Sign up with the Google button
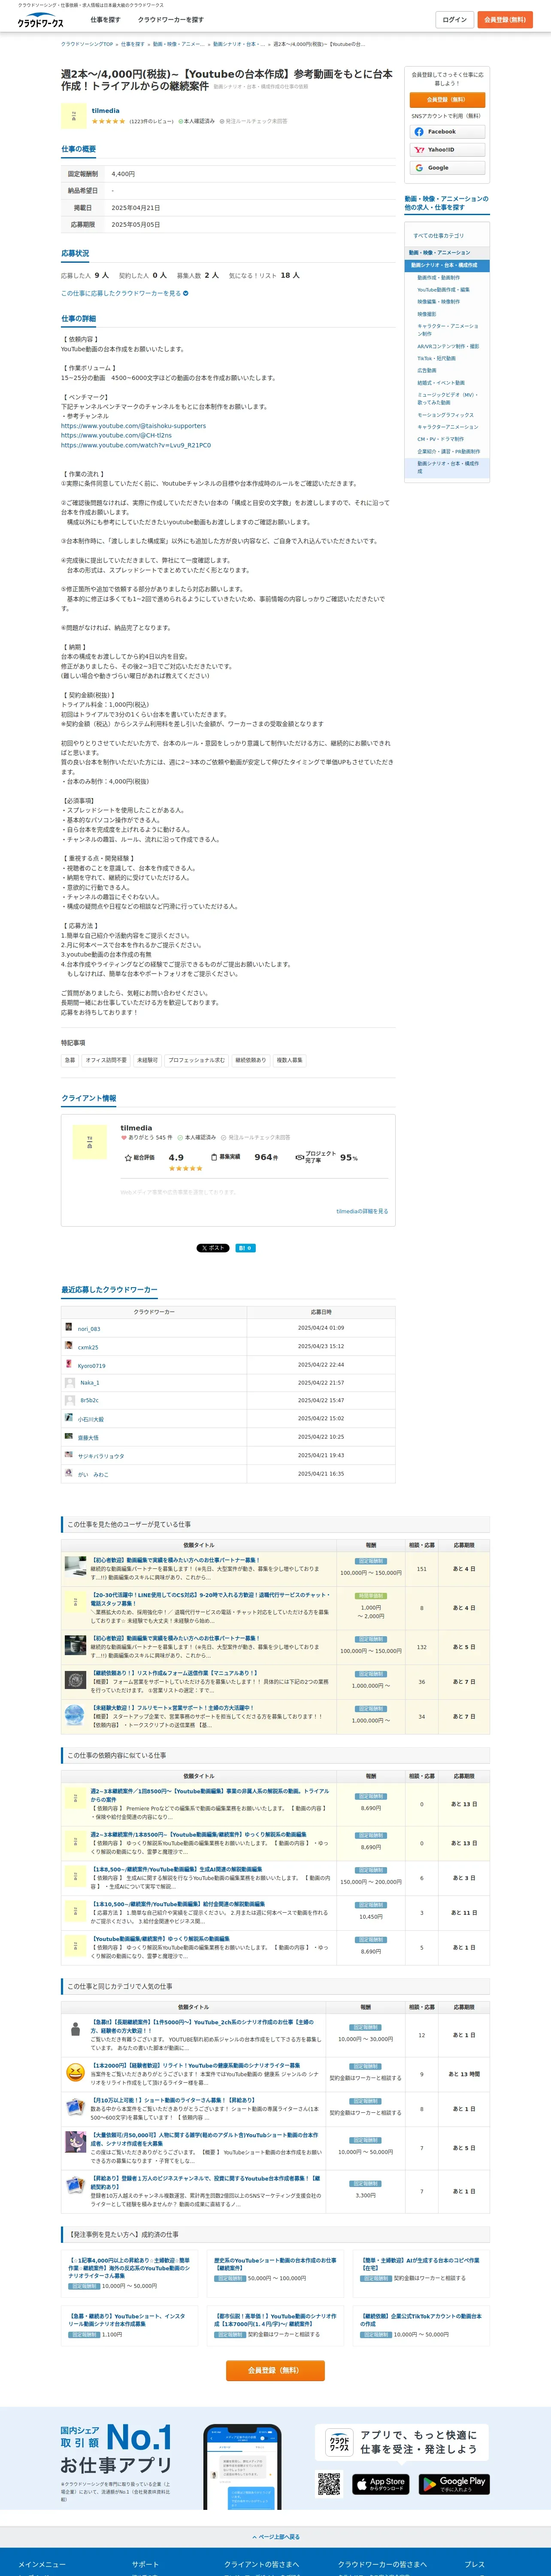 pyautogui.click(x=447, y=168)
